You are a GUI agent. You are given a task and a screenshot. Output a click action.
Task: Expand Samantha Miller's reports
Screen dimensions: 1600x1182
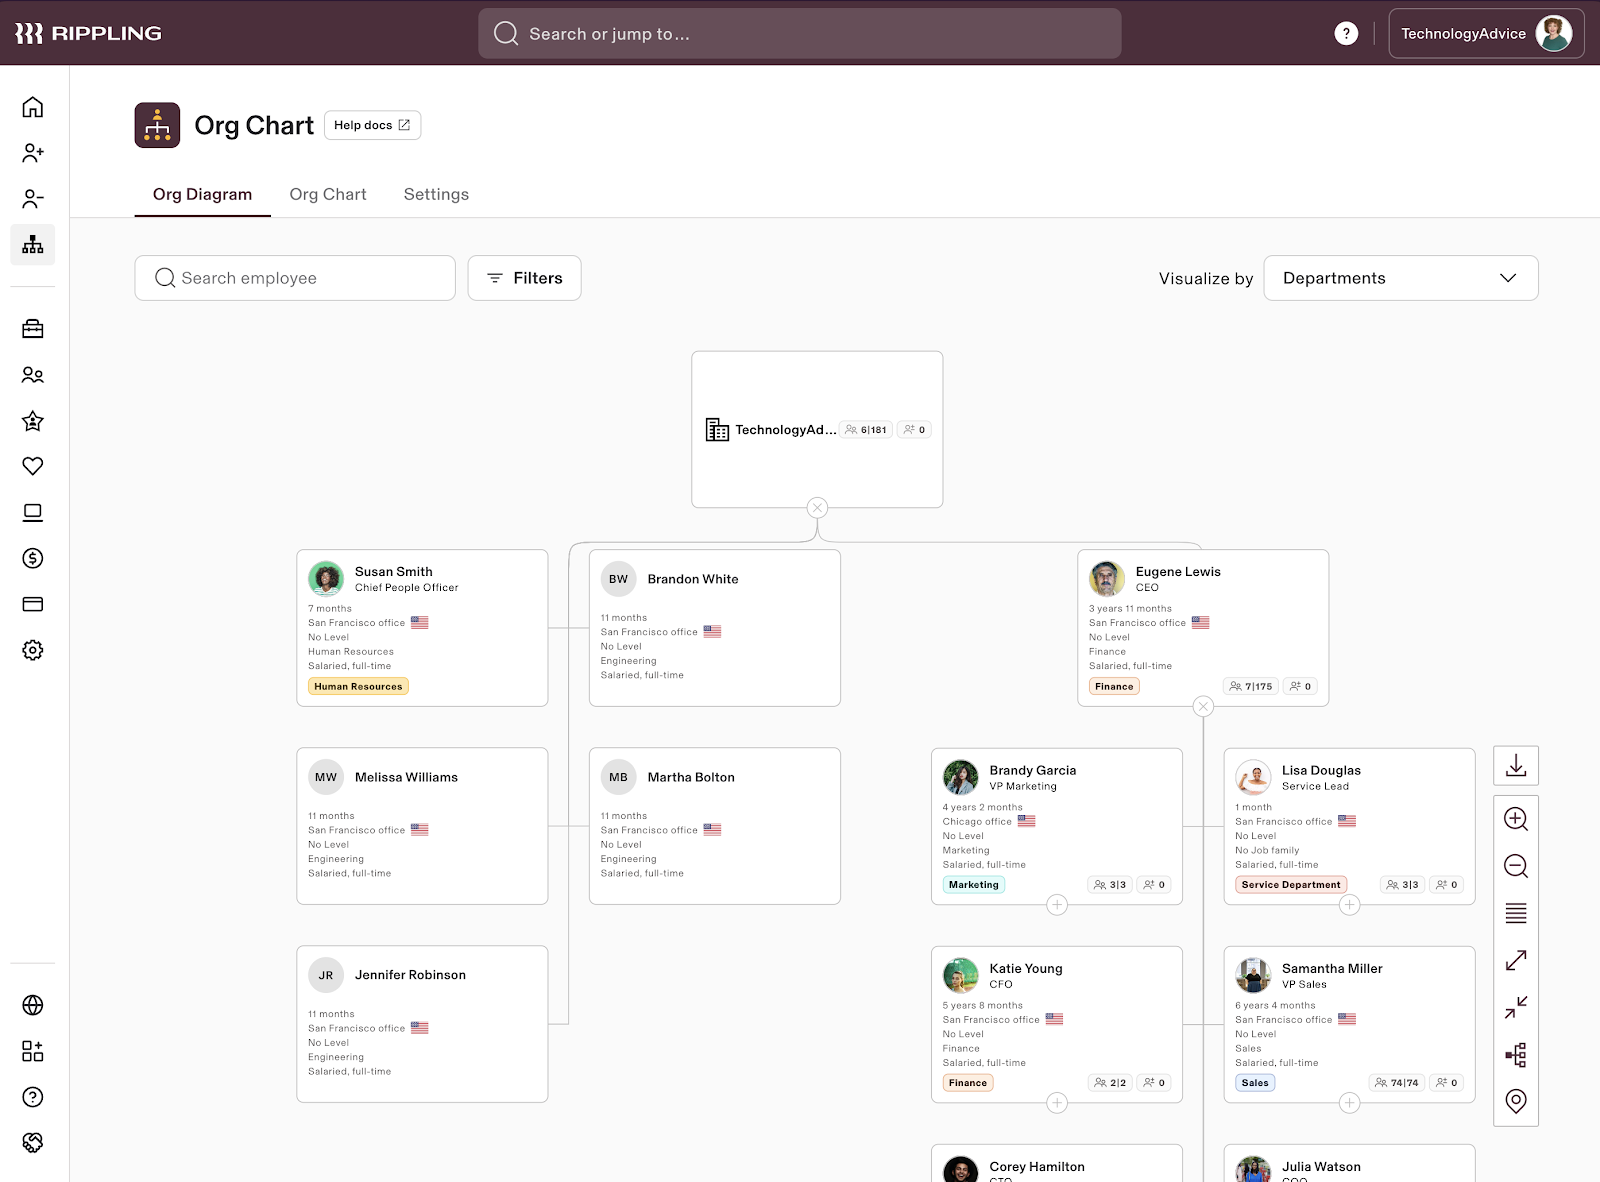coord(1349,1103)
